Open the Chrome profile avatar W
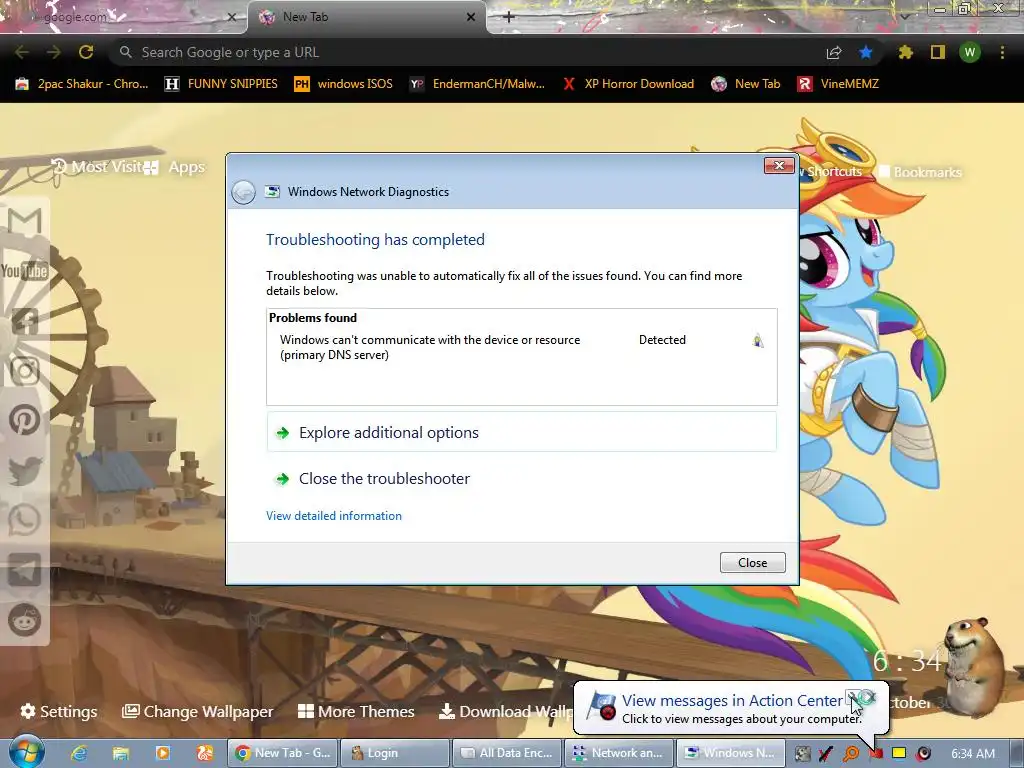Viewport: 1024px width, 768px height. [970, 52]
